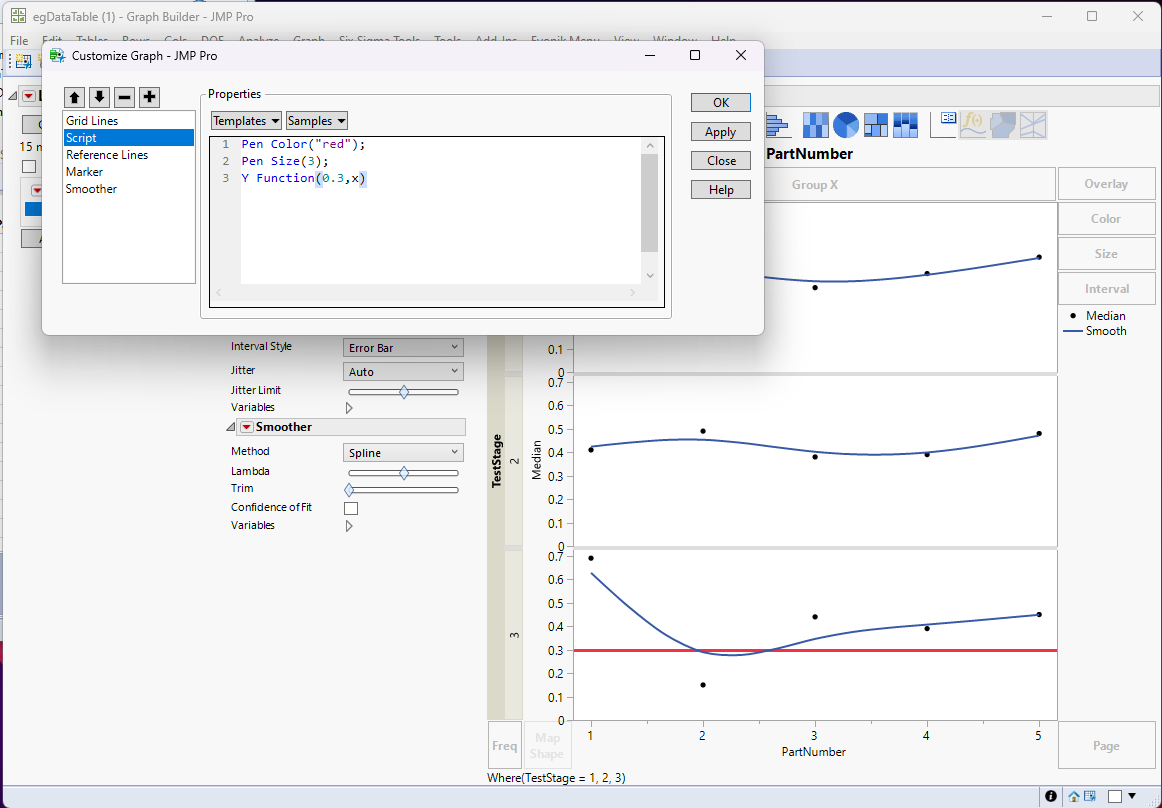Select the Treemap element icon
Image resolution: width=1162 pixels, height=808 pixels.
click(876, 125)
